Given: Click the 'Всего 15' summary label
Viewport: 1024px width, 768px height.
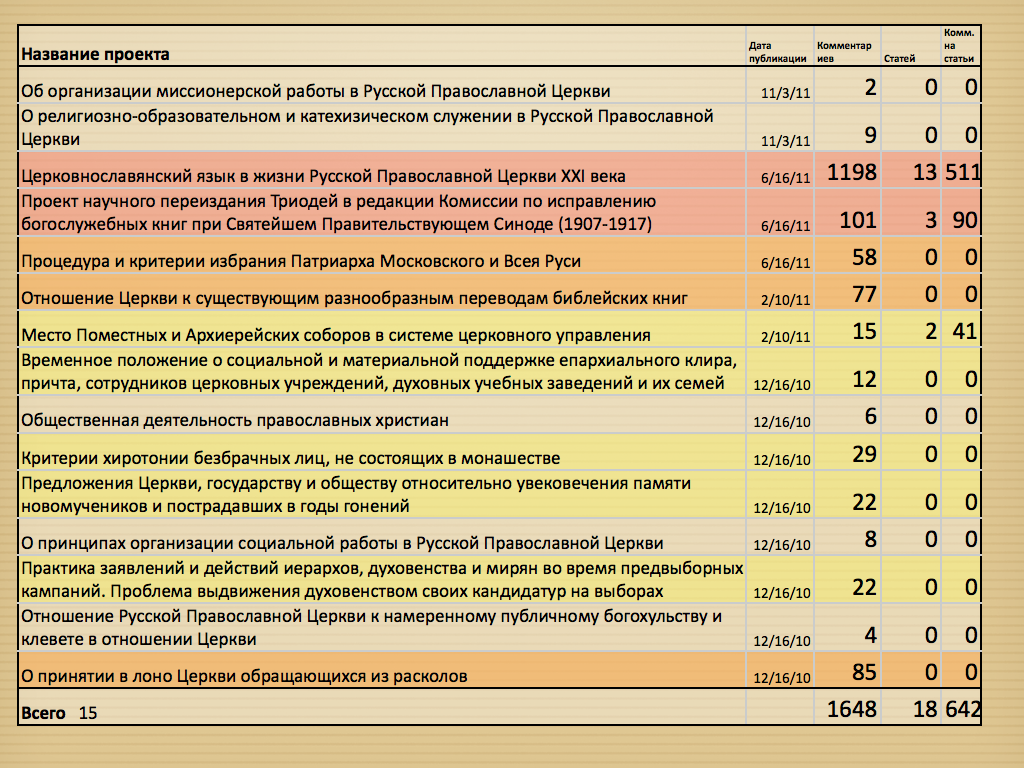Looking at the screenshot, I should (x=60, y=713).
